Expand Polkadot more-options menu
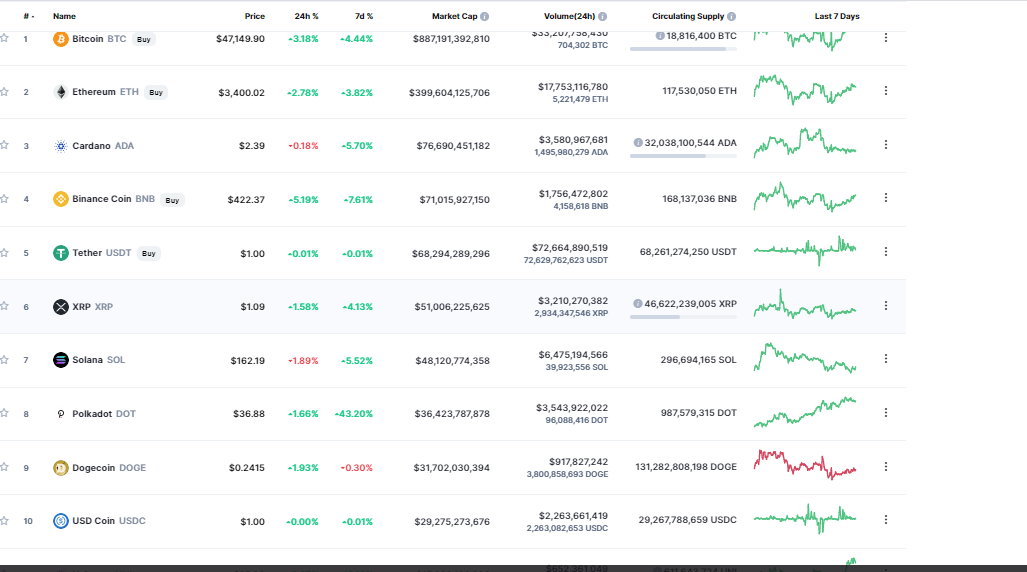This screenshot has height=572, width=1027. point(886,413)
